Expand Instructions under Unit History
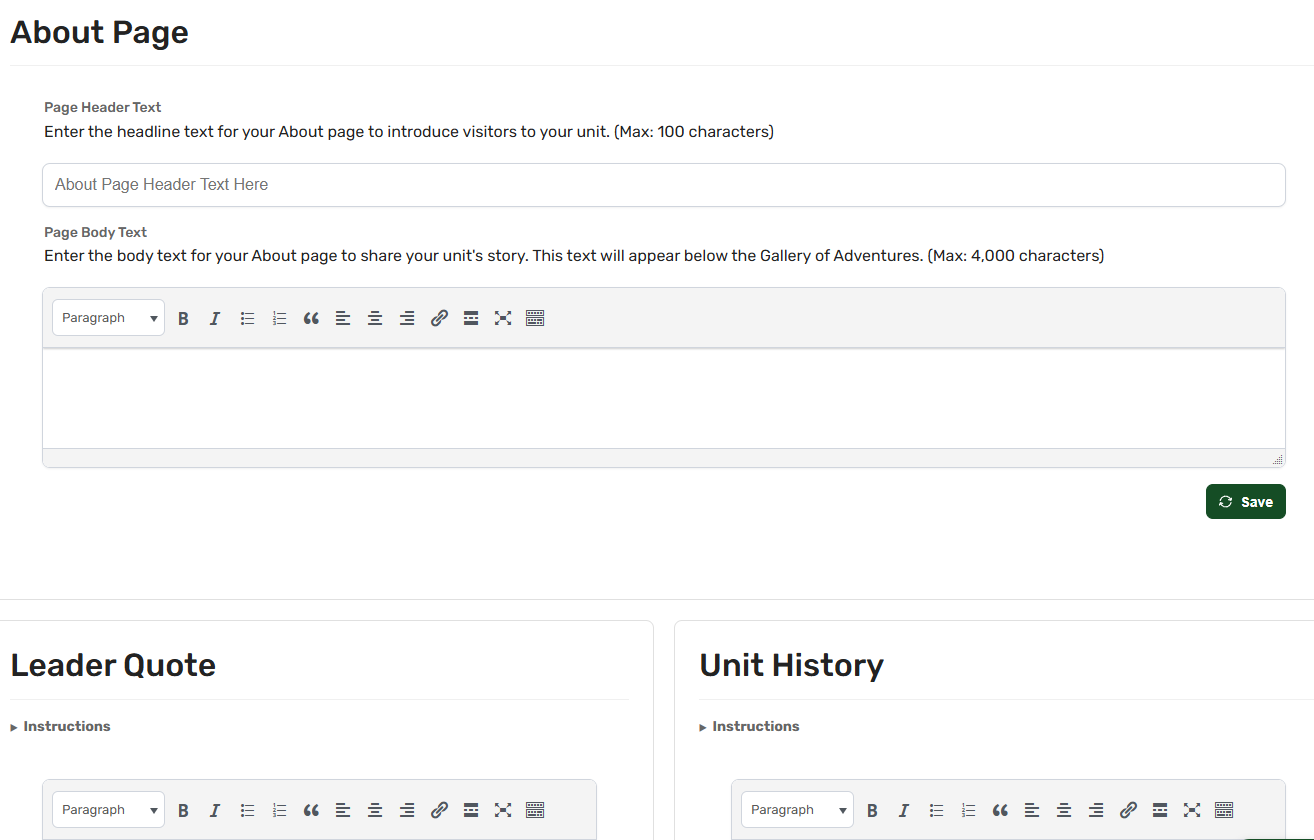The height and width of the screenshot is (840, 1314). (749, 726)
